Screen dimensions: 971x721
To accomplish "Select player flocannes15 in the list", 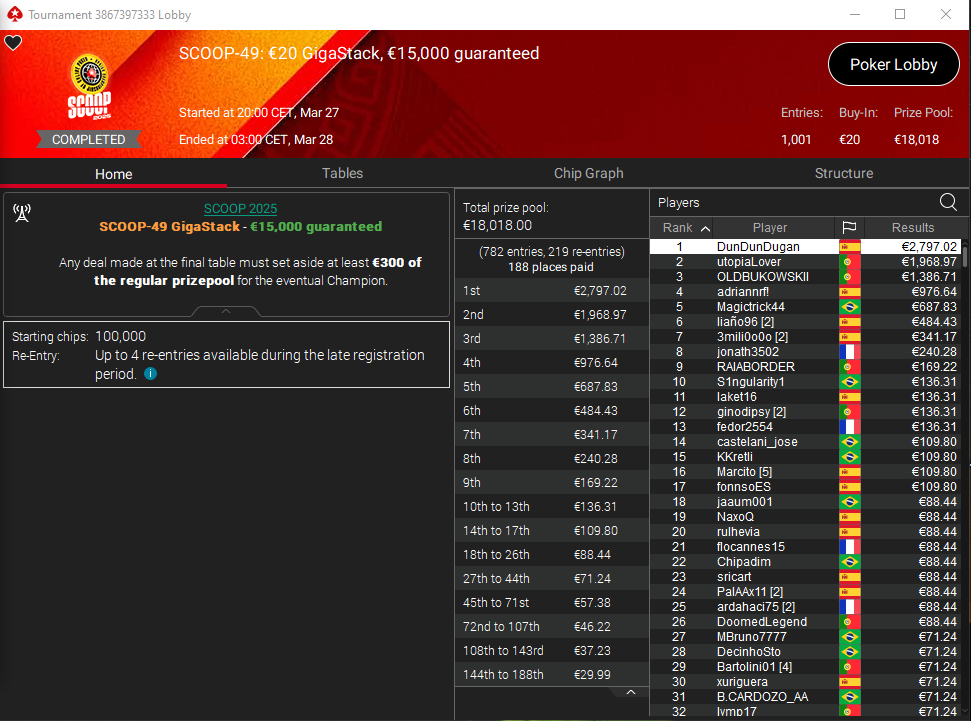I will point(805,547).
